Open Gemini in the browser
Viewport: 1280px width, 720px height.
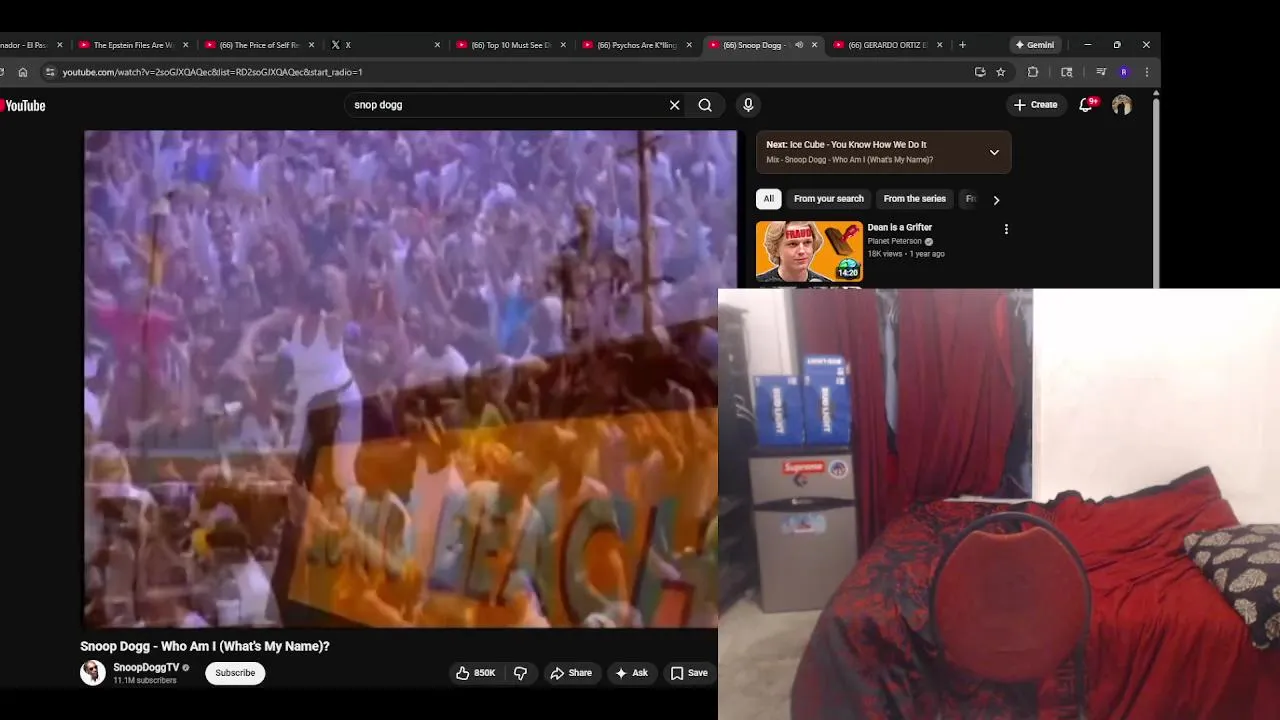[x=1034, y=45]
